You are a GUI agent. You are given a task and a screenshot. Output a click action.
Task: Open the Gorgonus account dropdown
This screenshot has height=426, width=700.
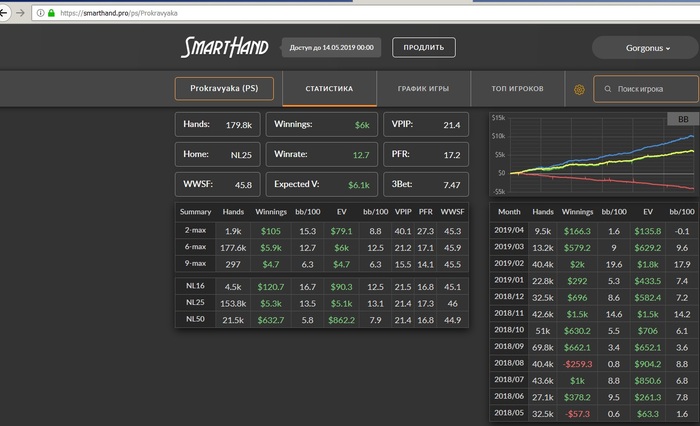click(x=645, y=48)
